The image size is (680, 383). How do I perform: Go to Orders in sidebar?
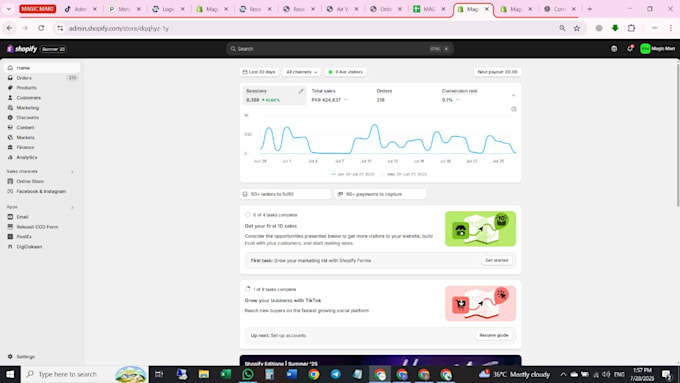click(x=42, y=78)
